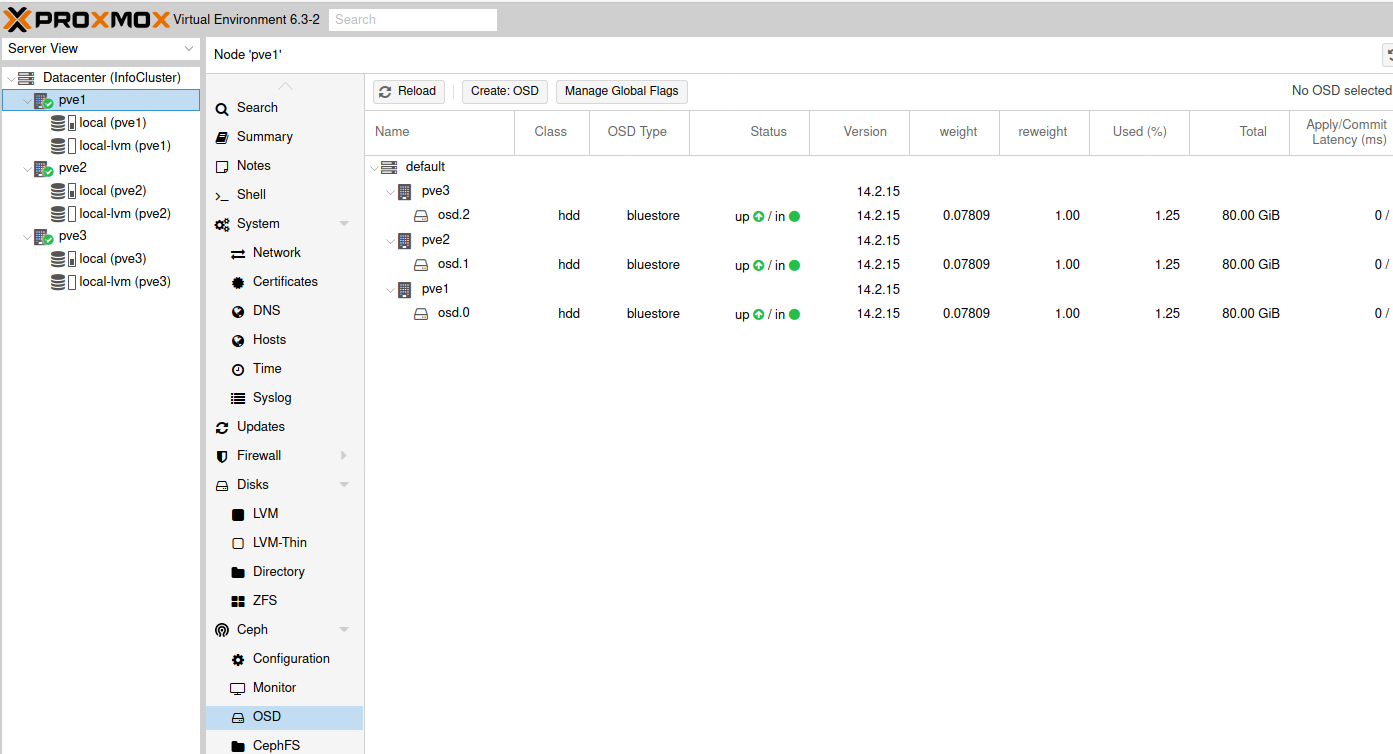Image resolution: width=1393 pixels, height=754 pixels.
Task: Collapse the default OSD tree root
Action: (374, 167)
